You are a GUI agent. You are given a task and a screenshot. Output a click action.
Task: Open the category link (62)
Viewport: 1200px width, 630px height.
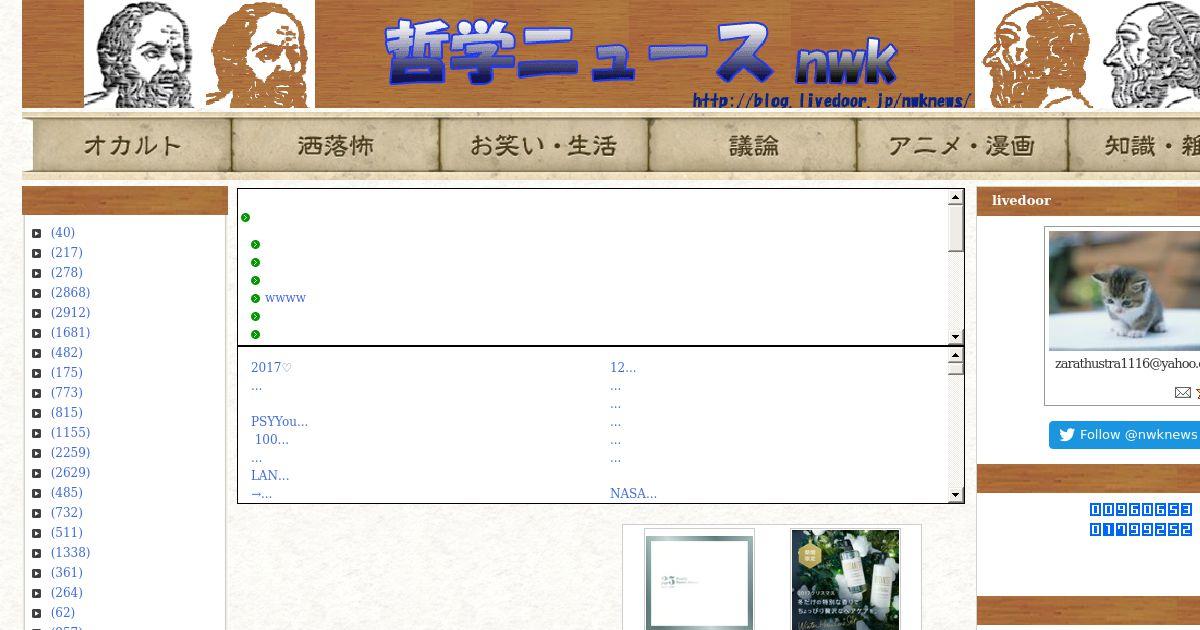coord(63,613)
